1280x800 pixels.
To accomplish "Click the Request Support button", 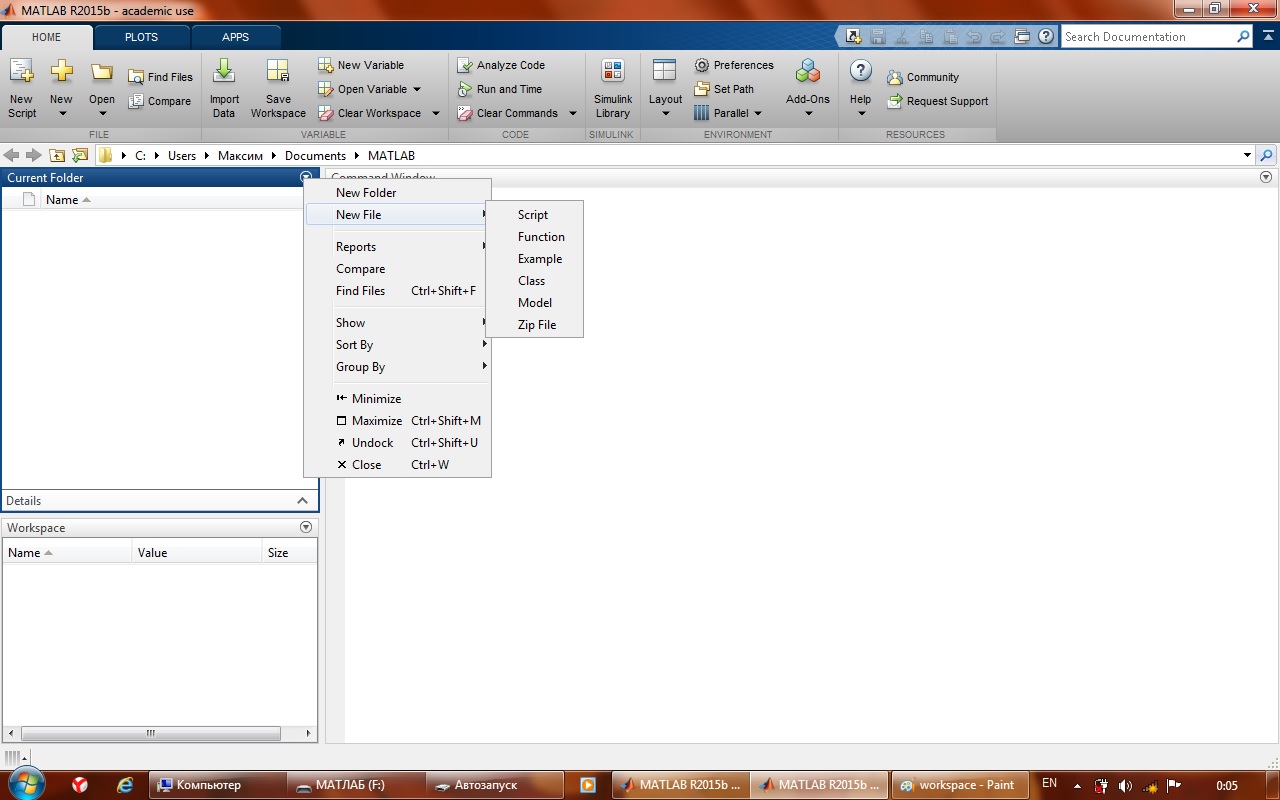I will point(937,101).
